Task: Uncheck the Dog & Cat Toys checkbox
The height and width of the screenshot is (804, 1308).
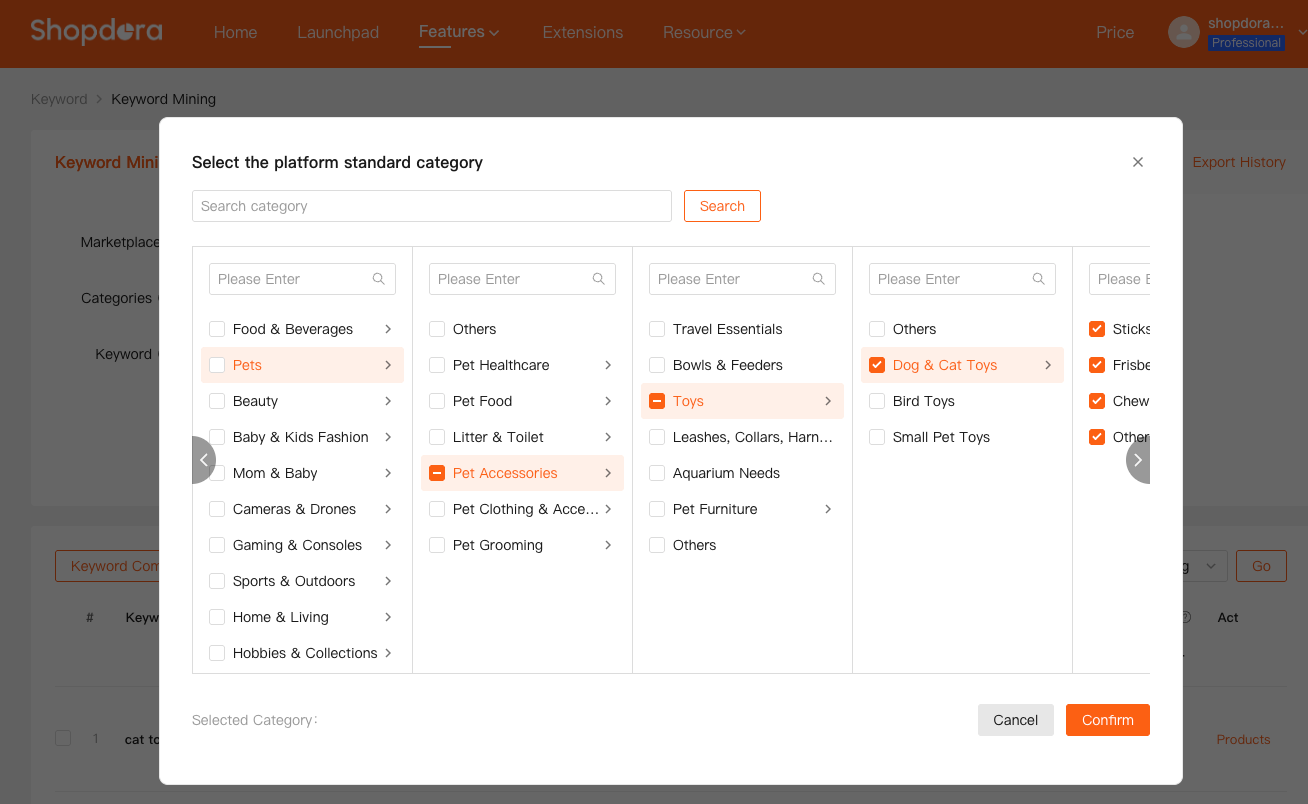Action: pyautogui.click(x=877, y=365)
